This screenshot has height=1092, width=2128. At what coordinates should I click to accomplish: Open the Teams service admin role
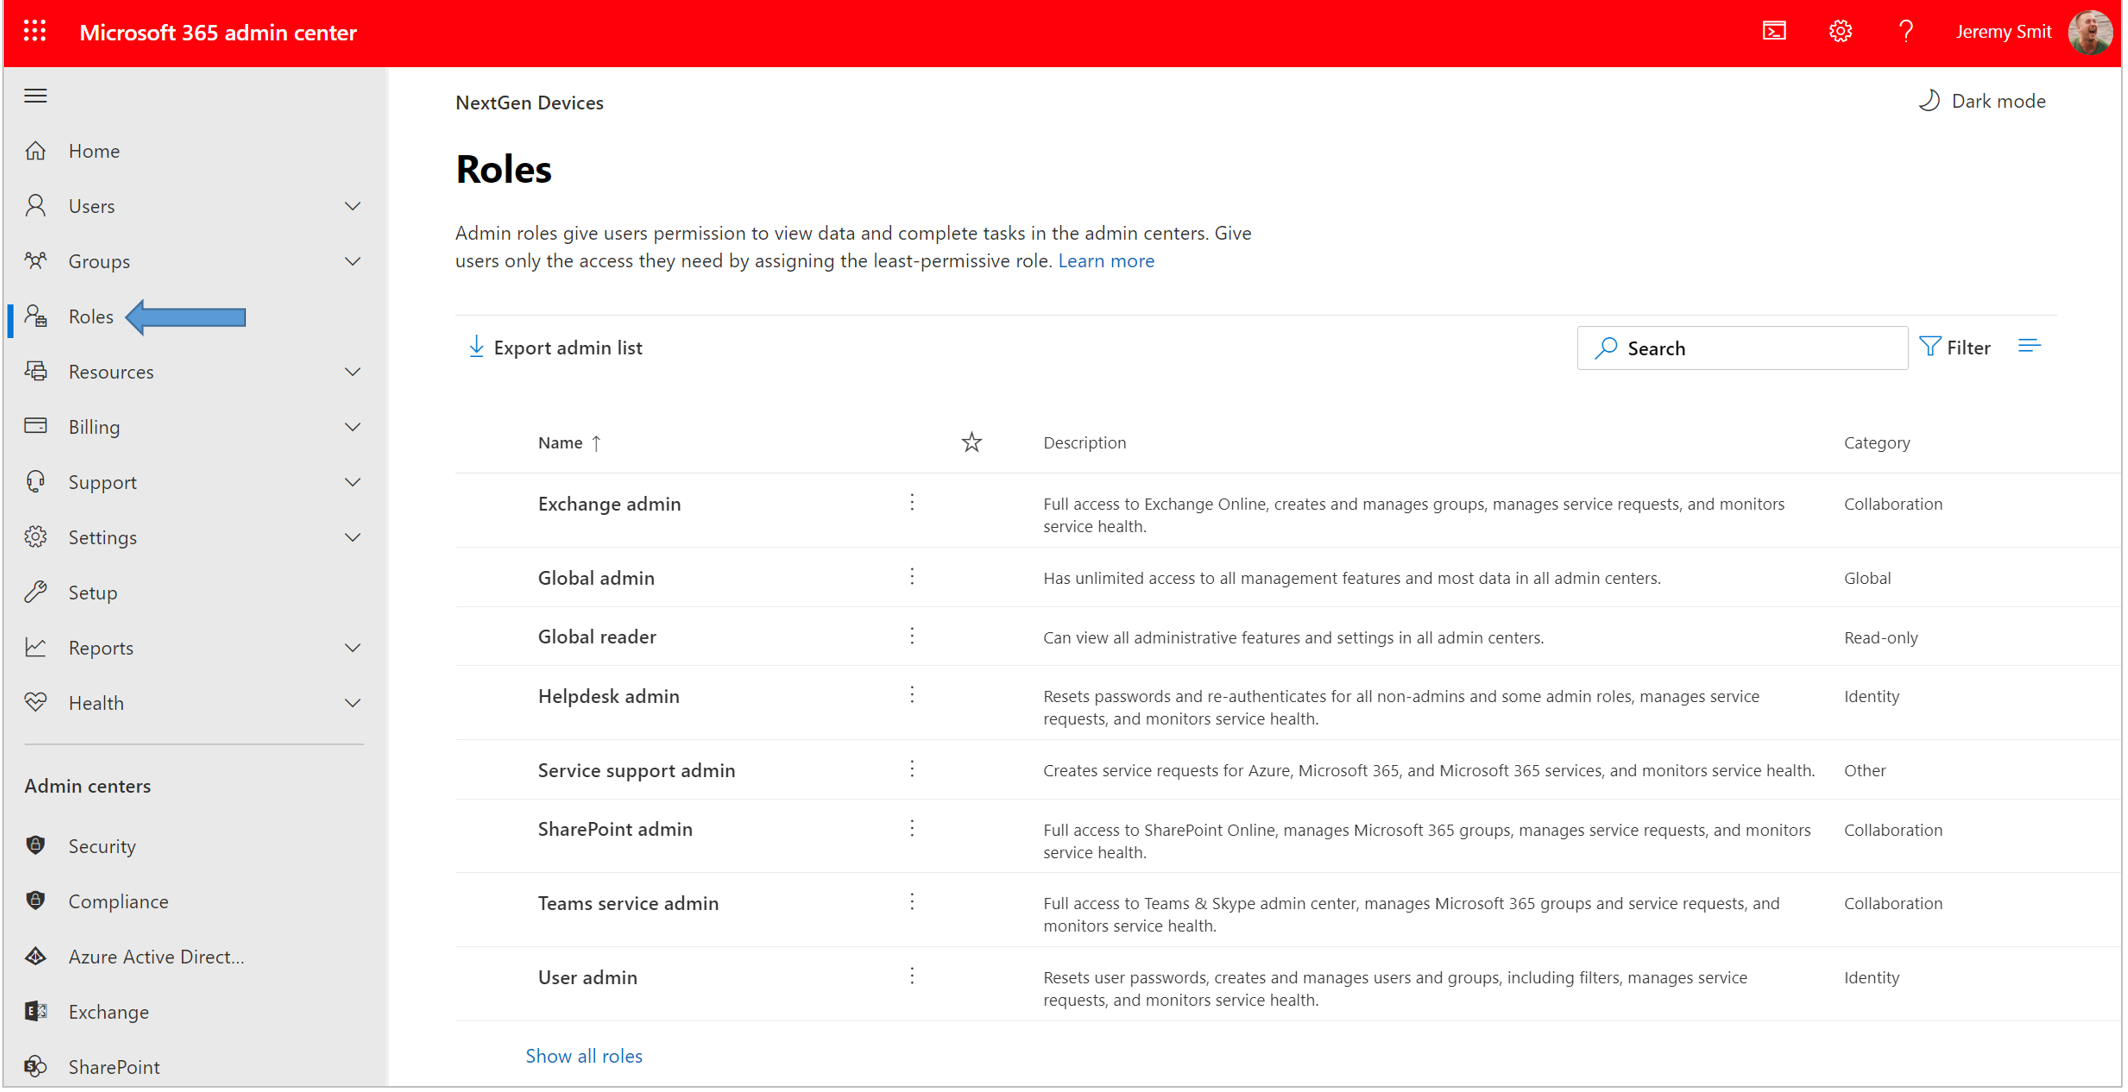628,903
